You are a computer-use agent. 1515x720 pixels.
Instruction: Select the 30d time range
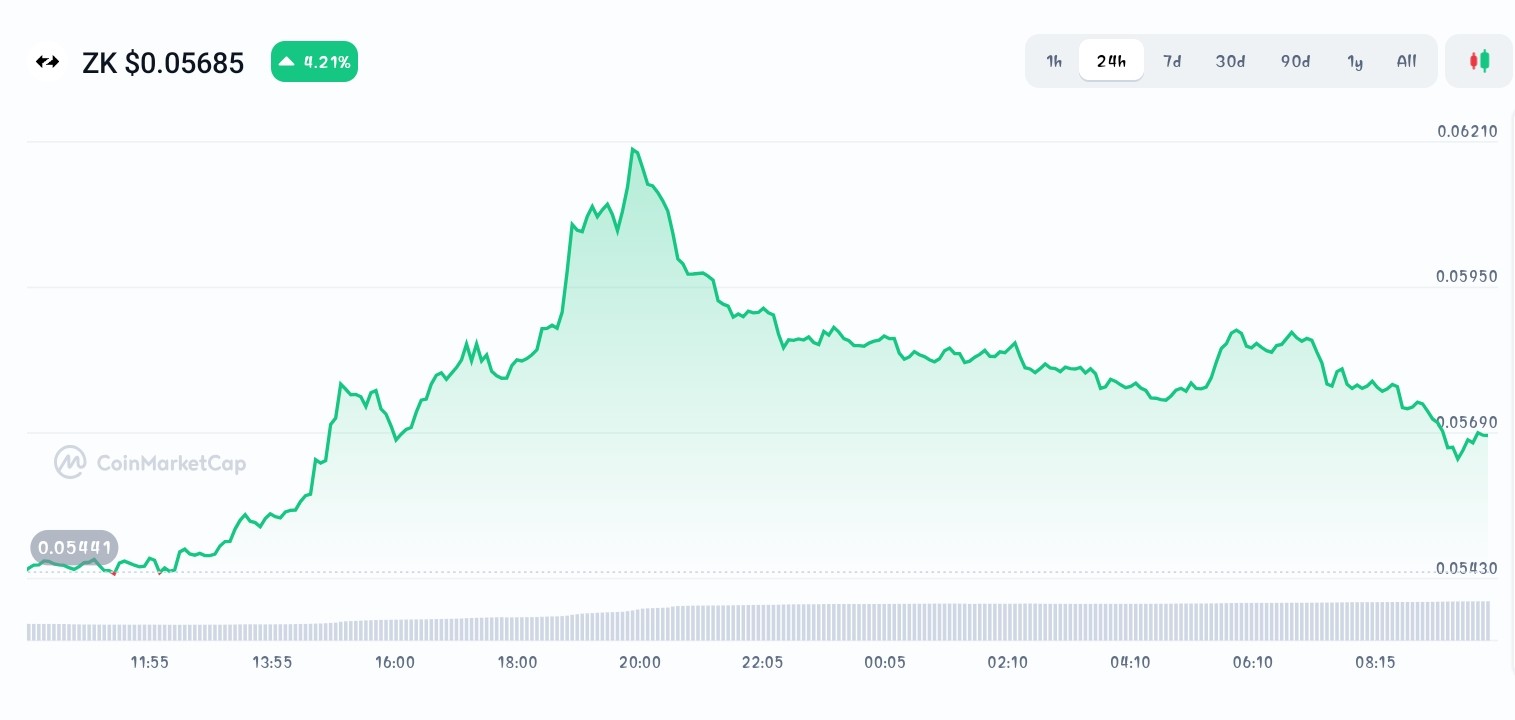[x=1230, y=61]
